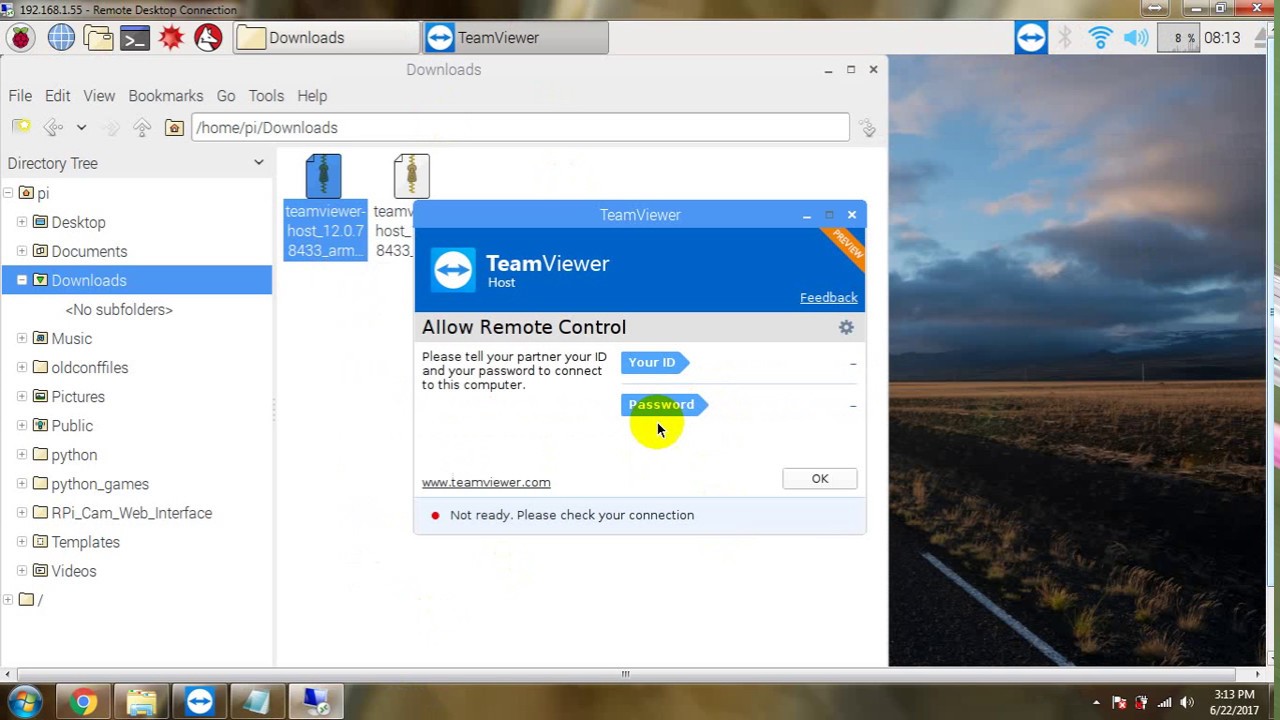
Task: Click TeamViewer tray icon in Pi panel
Action: click(x=1031, y=38)
